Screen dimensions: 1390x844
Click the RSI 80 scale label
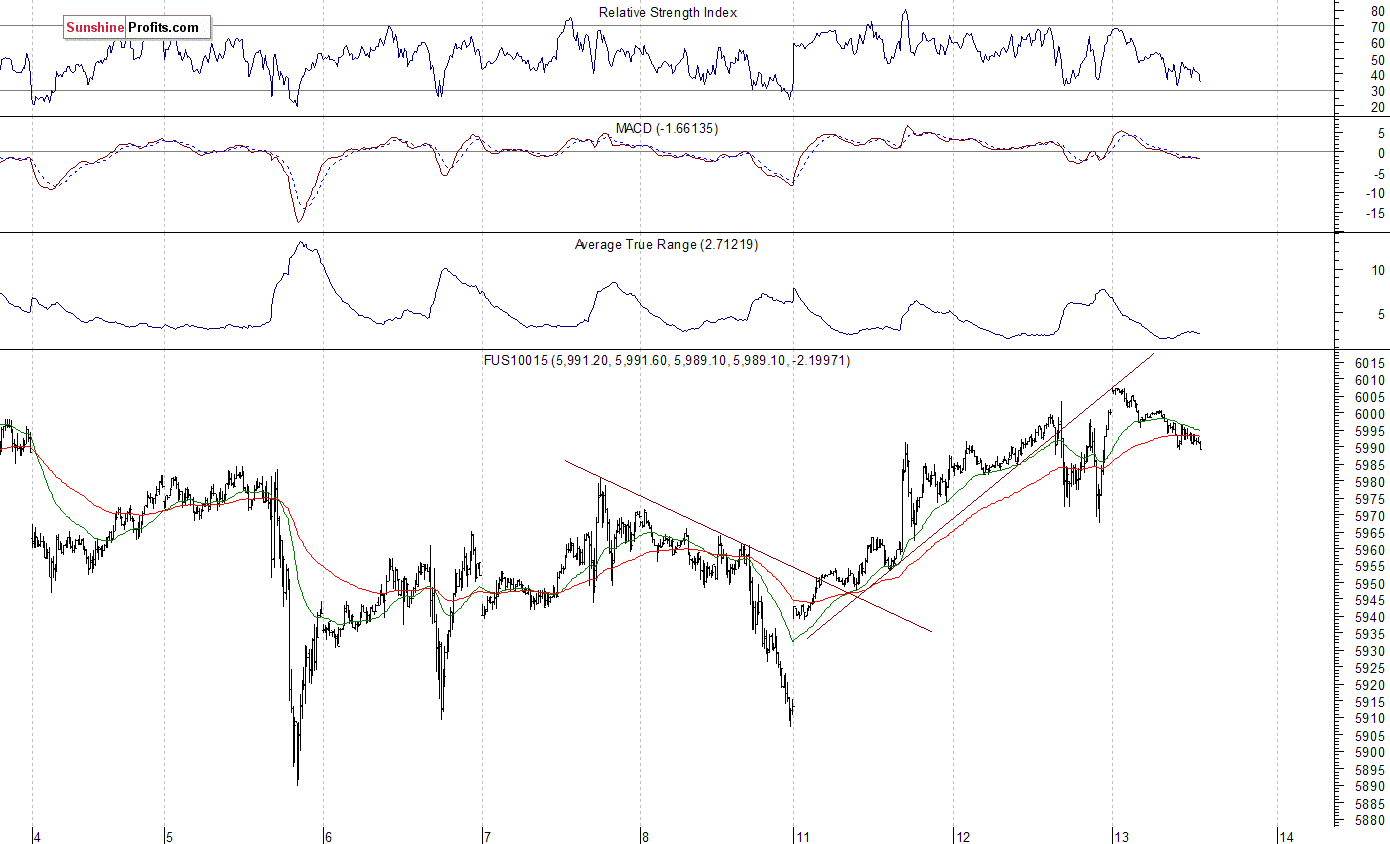pos(1378,10)
